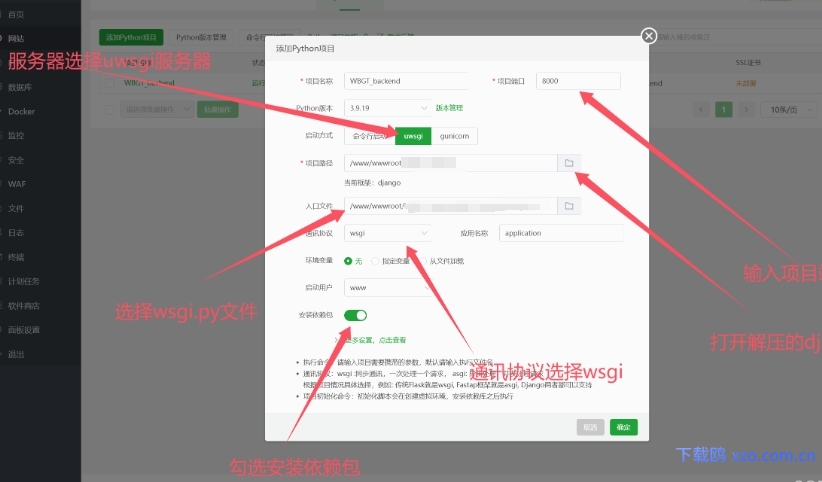Check the WBGT_backend row checkbox in background
This screenshot has width=822, height=482.
(x=110, y=83)
